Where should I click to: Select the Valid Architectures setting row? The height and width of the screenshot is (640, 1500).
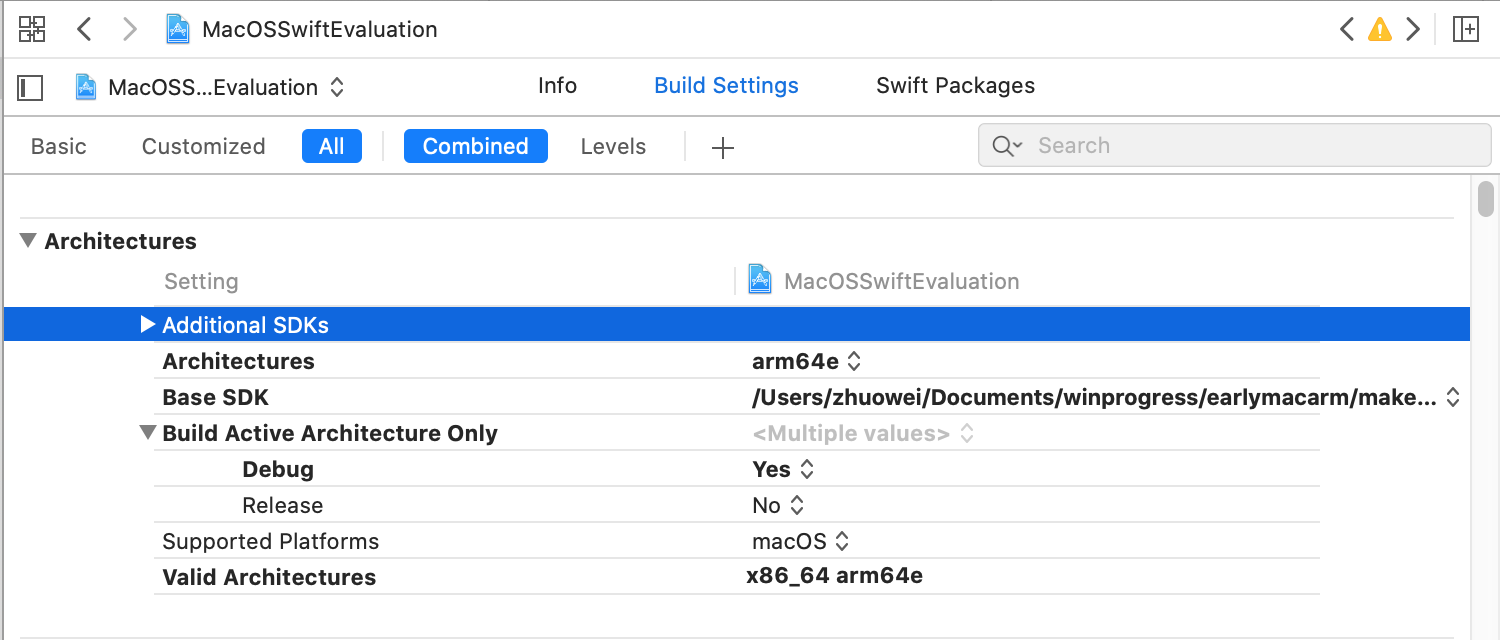click(736, 577)
